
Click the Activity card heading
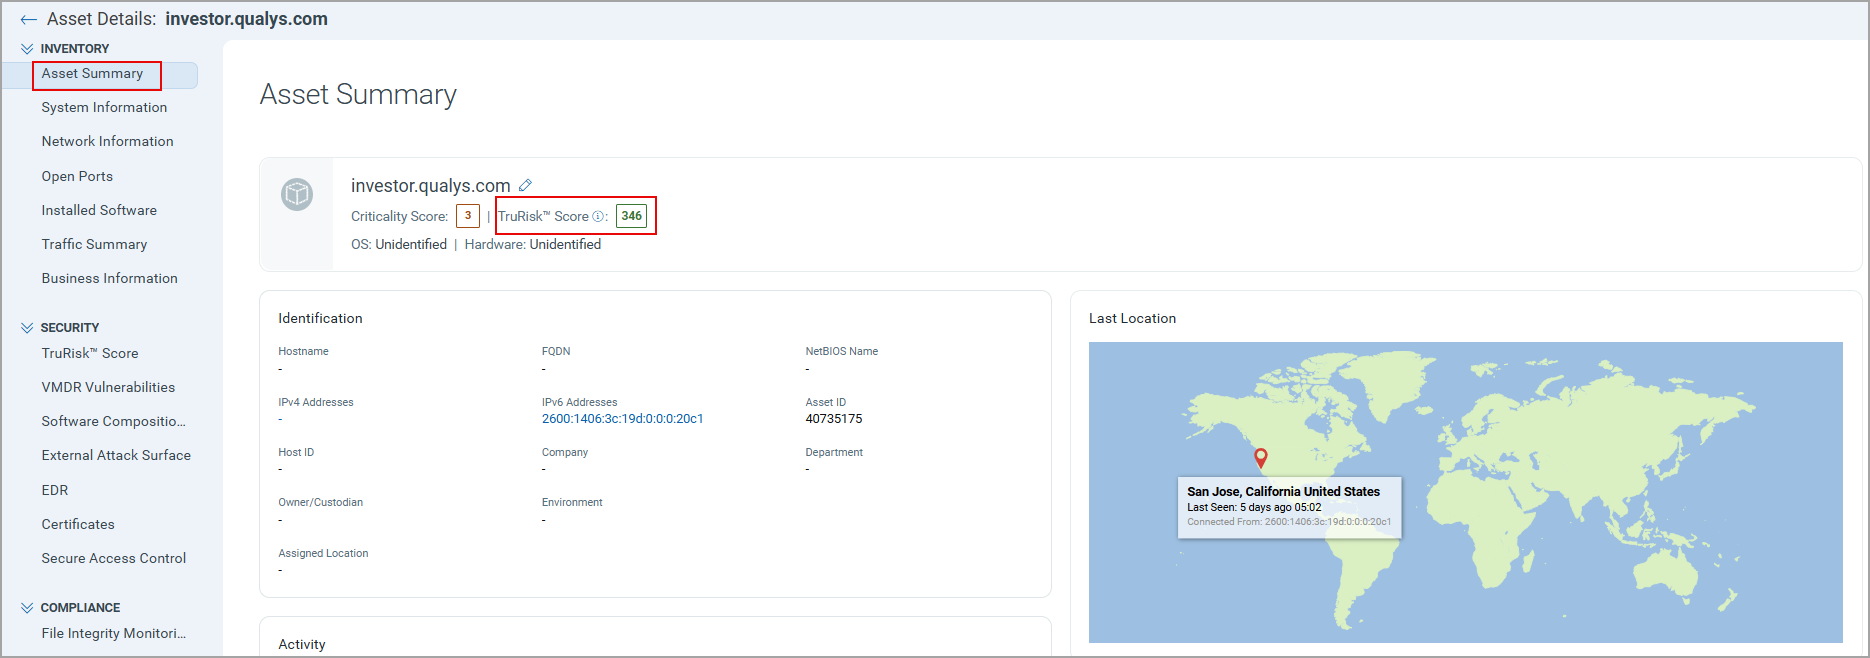(302, 644)
